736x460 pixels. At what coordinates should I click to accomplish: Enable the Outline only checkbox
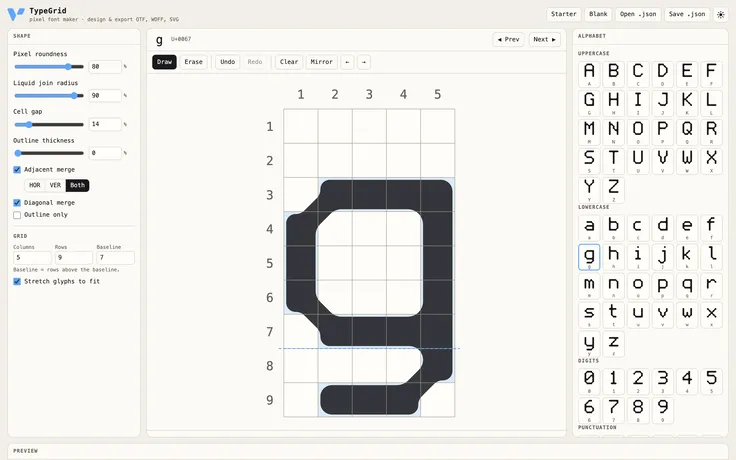point(17,215)
